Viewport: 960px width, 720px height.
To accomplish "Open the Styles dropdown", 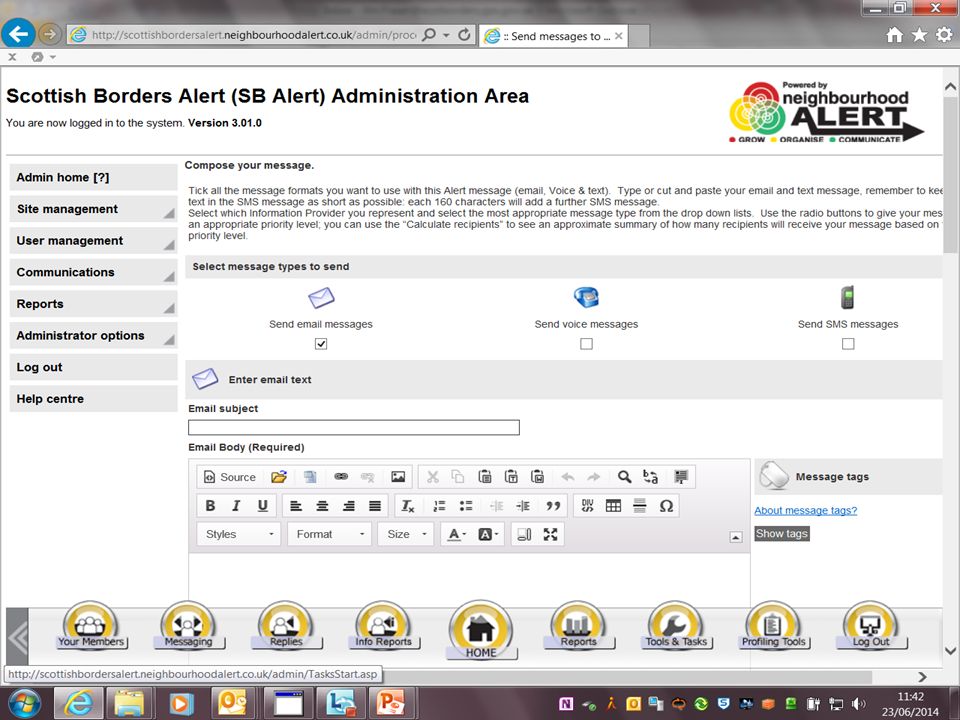I will (x=239, y=534).
